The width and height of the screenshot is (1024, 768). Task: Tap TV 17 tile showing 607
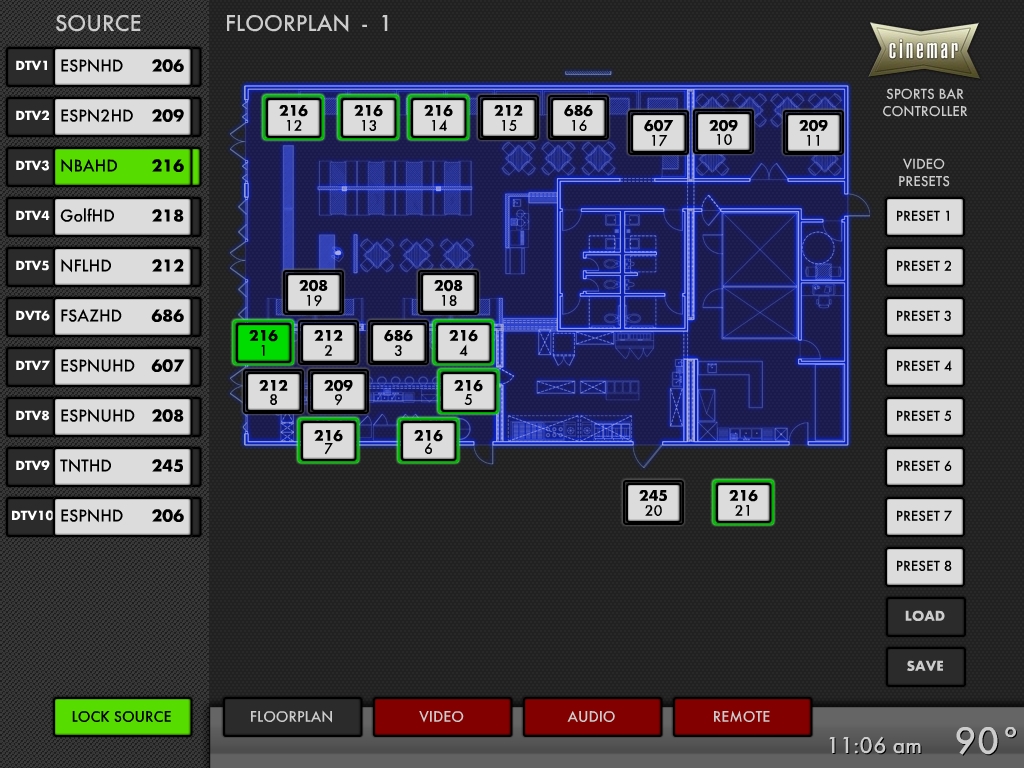coord(658,132)
